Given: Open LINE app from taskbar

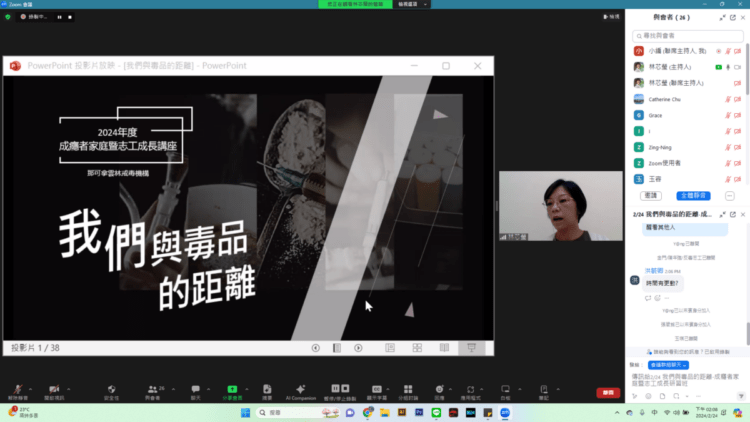Looking at the screenshot, I should pyautogui.click(x=436, y=412).
